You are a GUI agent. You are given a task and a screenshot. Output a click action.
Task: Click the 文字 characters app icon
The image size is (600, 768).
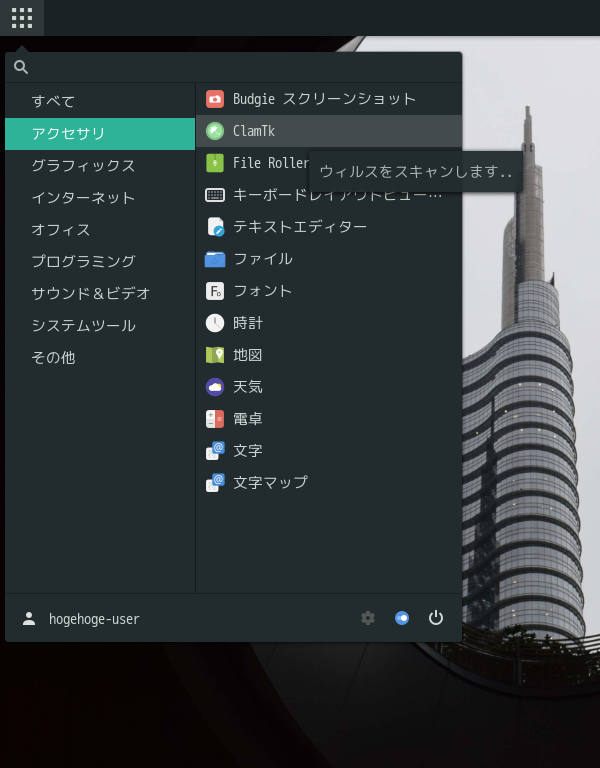215,451
